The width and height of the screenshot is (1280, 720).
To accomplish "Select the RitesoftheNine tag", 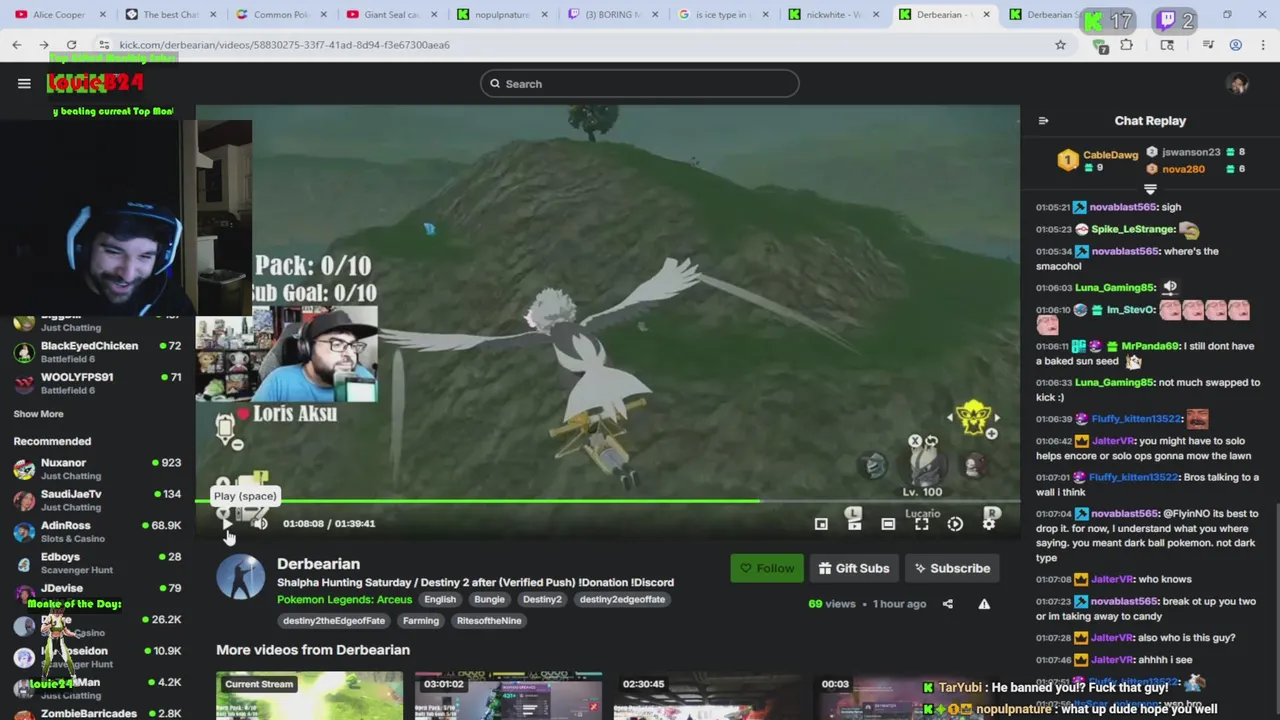I will [489, 621].
